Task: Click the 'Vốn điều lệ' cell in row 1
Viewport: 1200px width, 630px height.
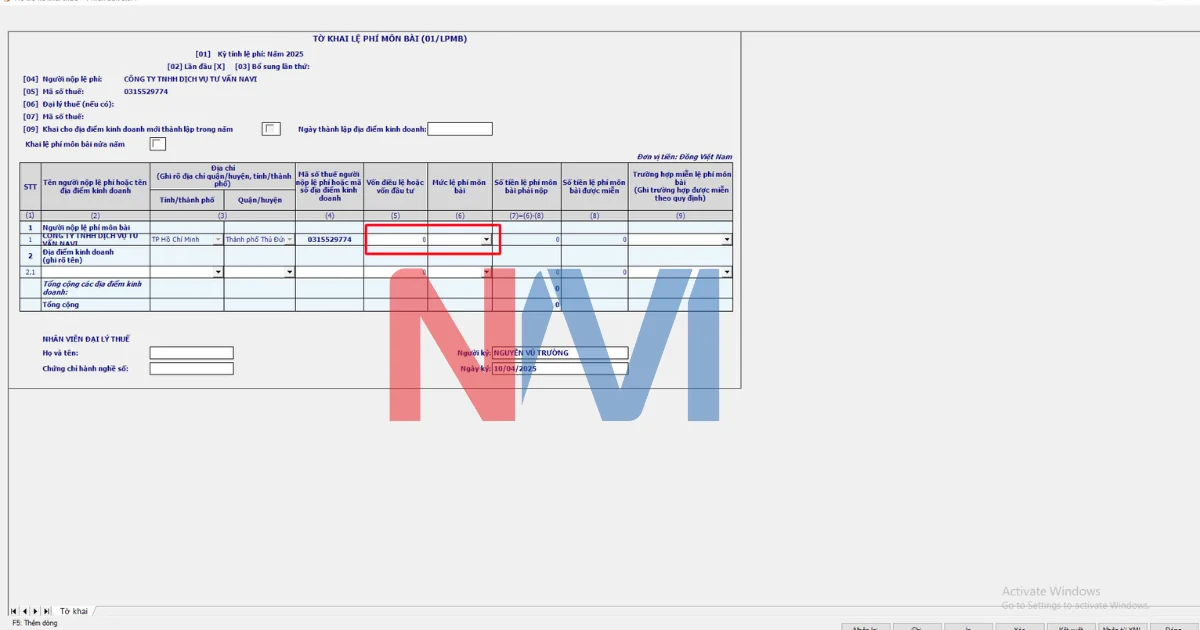Action: (397, 240)
